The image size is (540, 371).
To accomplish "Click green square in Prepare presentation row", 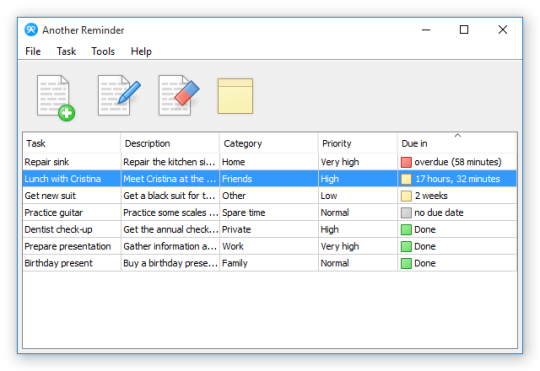I will click(406, 247).
